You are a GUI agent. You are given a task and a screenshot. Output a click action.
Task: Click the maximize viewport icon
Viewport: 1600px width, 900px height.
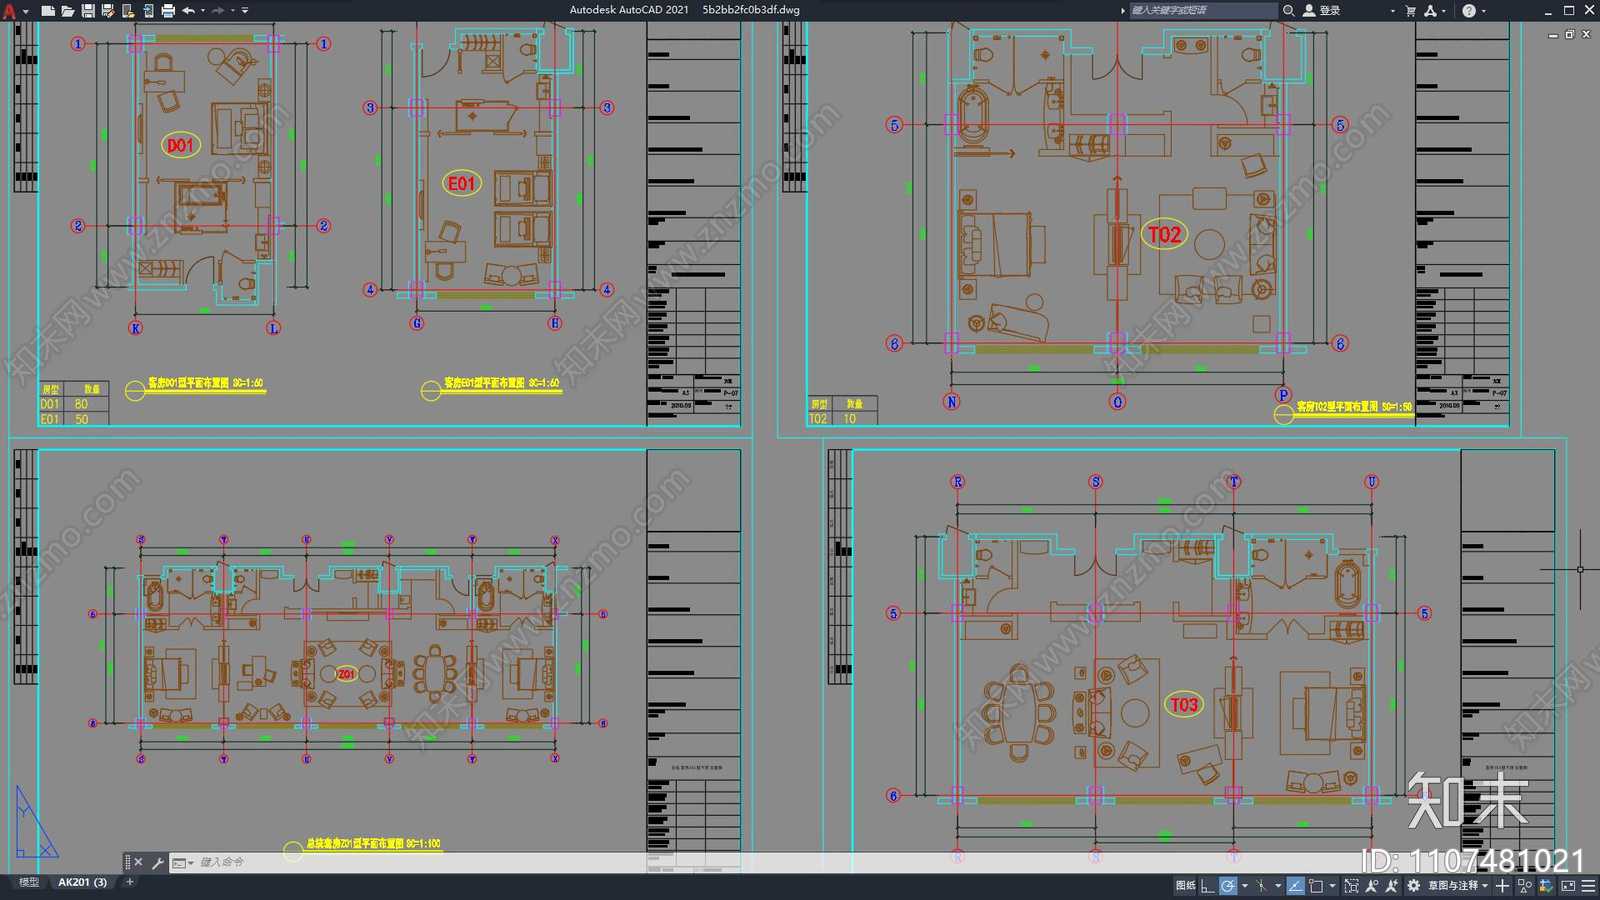pyautogui.click(x=1352, y=885)
